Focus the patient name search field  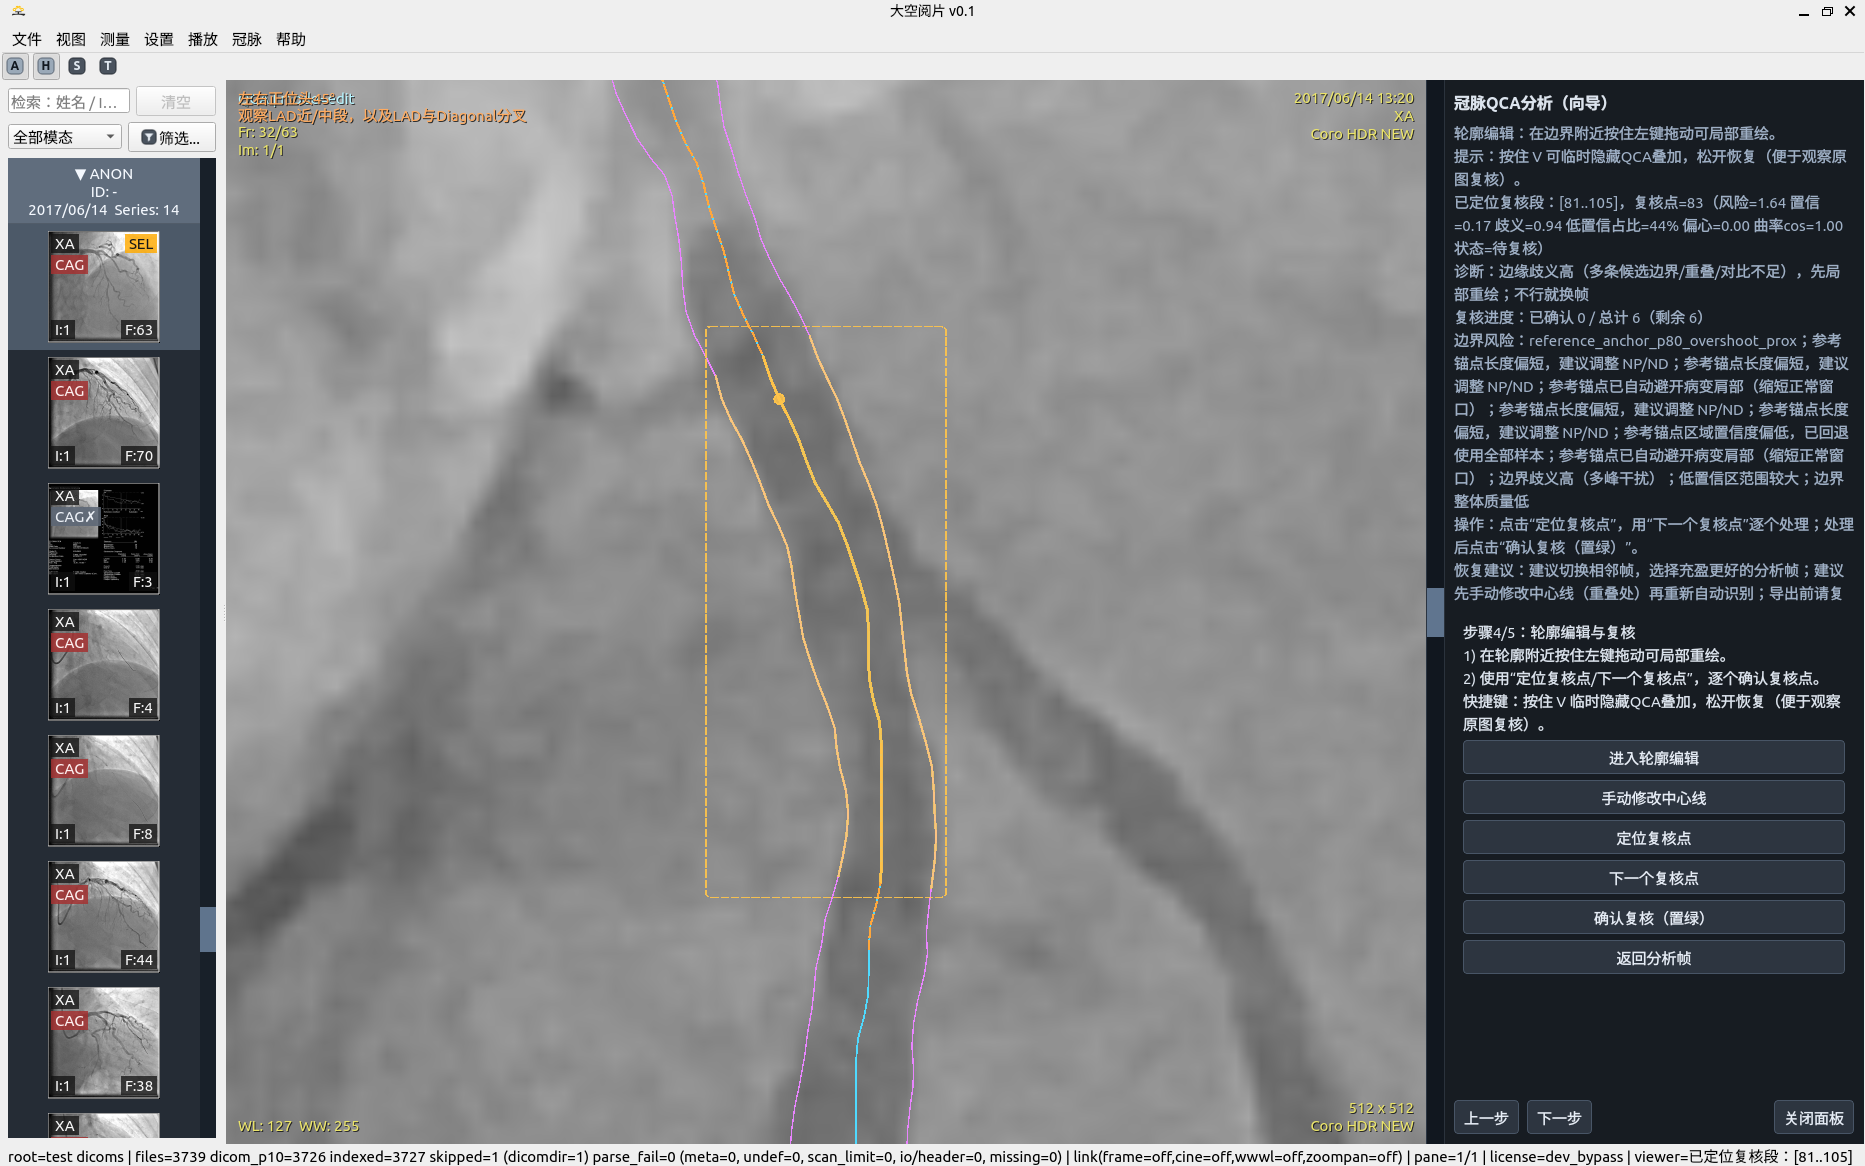[x=69, y=102]
